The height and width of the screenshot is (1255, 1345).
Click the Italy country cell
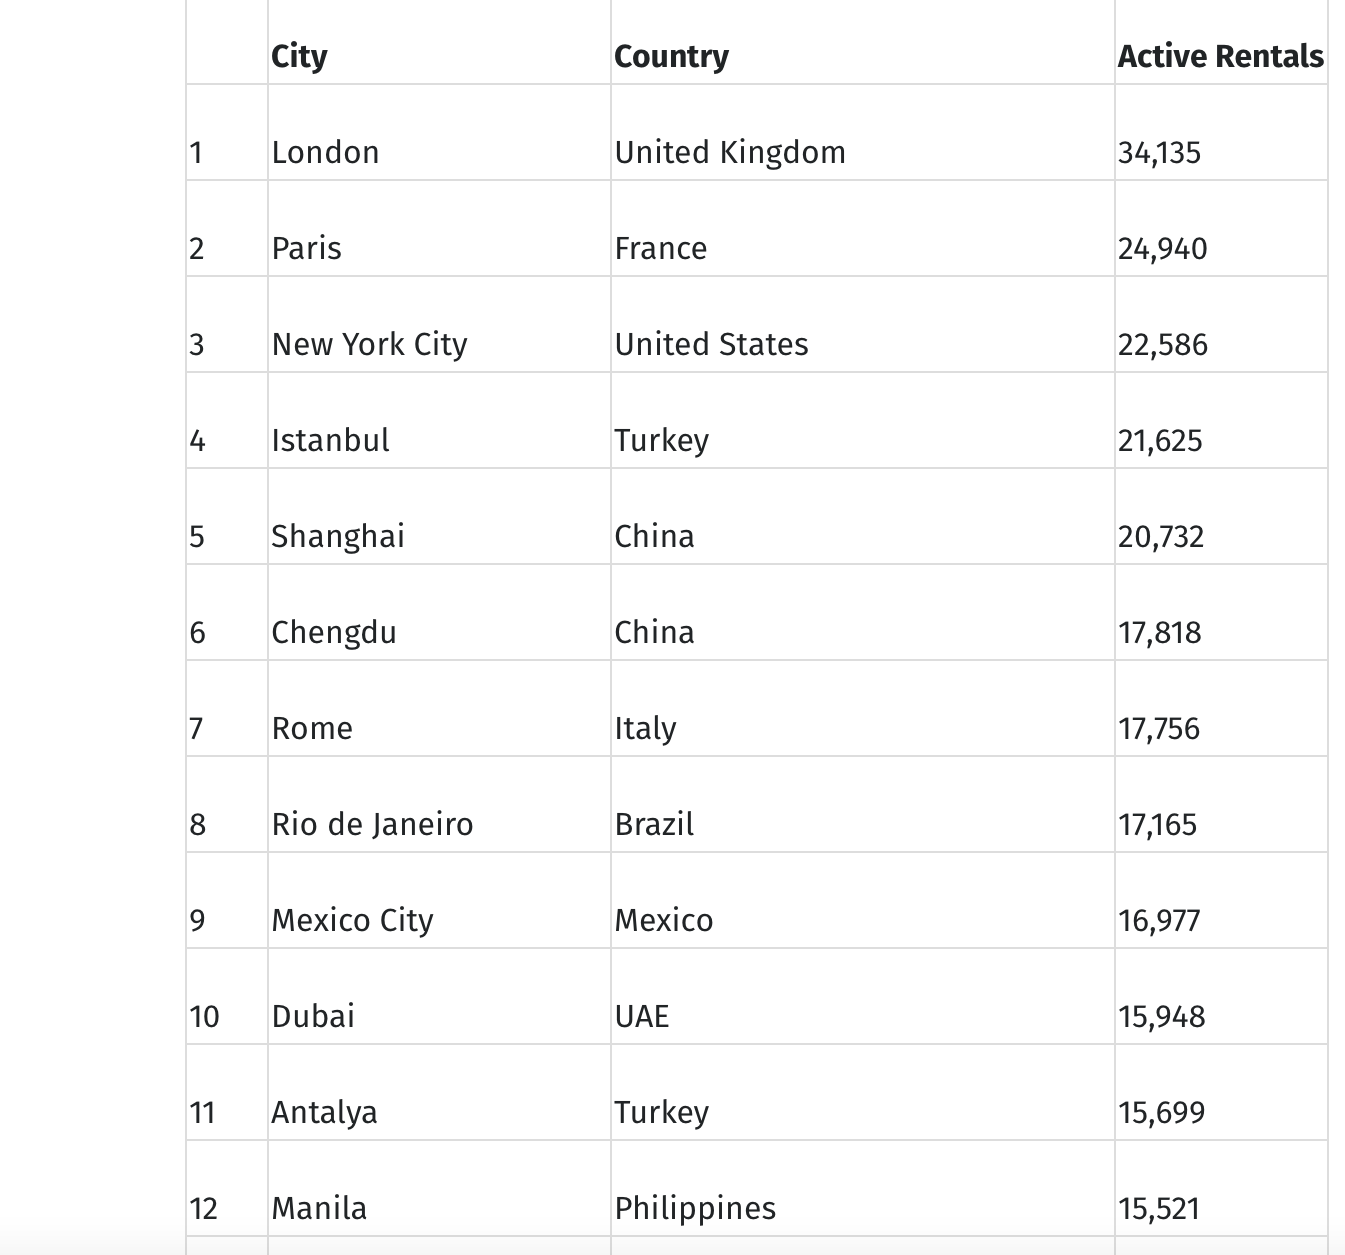click(x=645, y=728)
